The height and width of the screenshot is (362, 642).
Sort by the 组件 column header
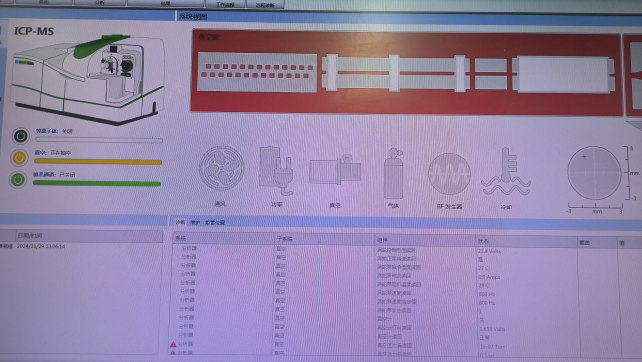(425, 240)
